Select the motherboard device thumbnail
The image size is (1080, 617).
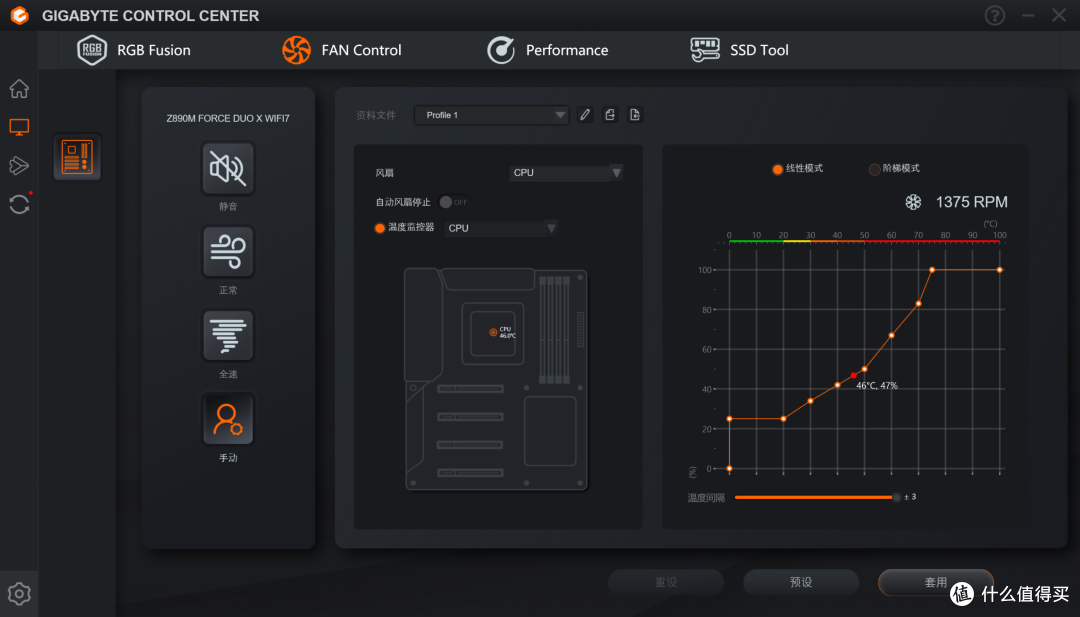point(77,157)
